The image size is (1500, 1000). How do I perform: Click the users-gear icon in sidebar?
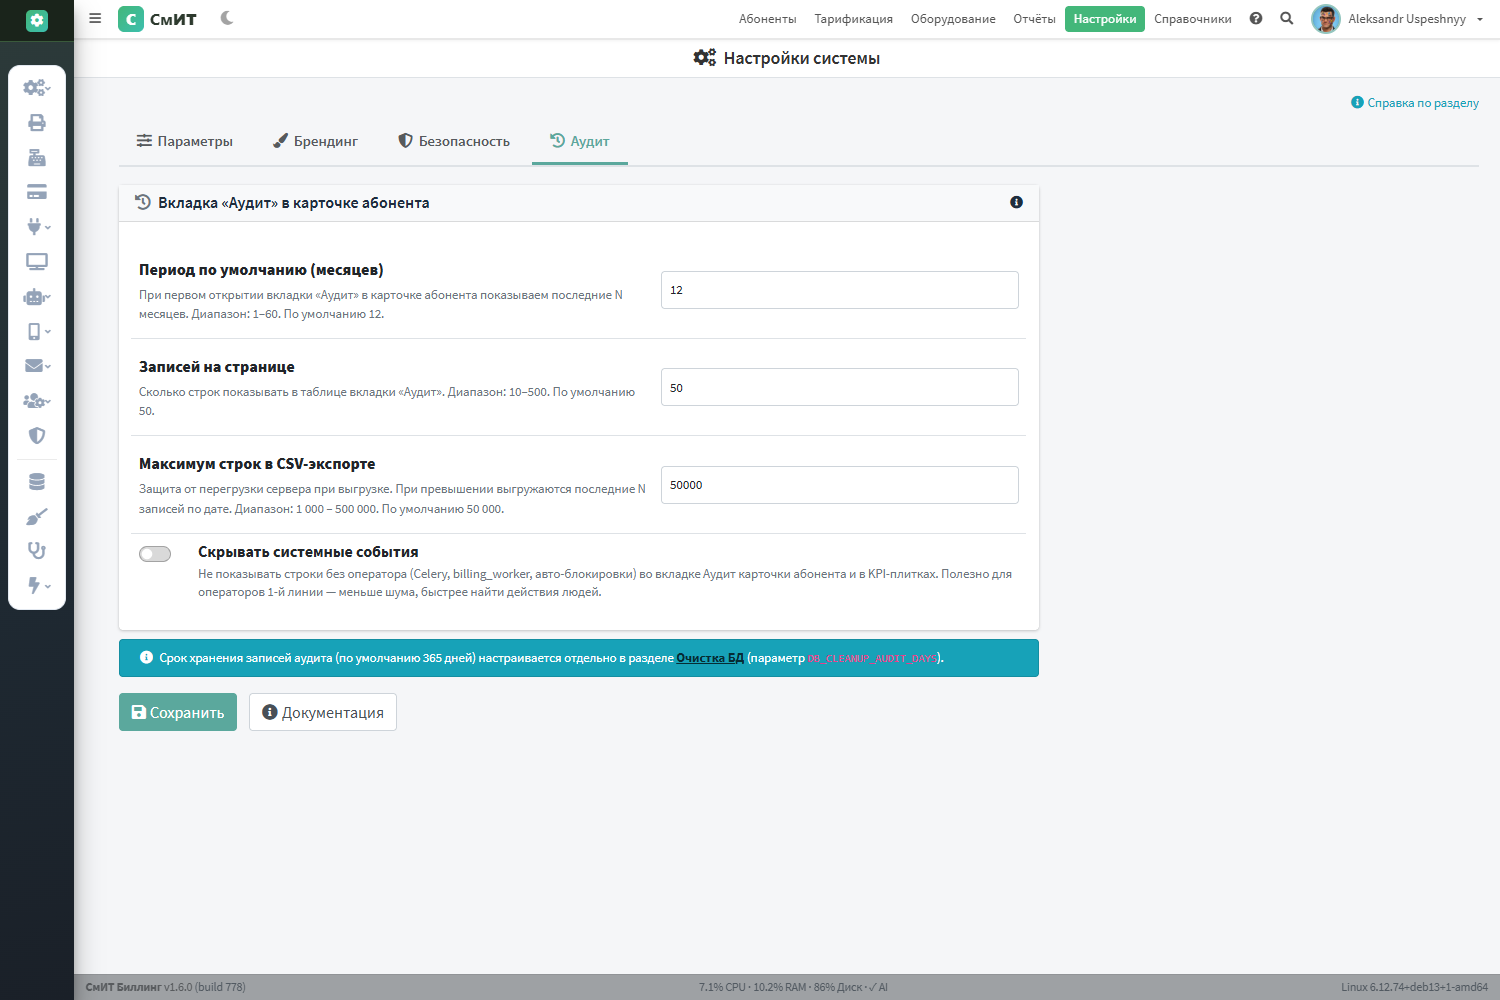point(35,401)
